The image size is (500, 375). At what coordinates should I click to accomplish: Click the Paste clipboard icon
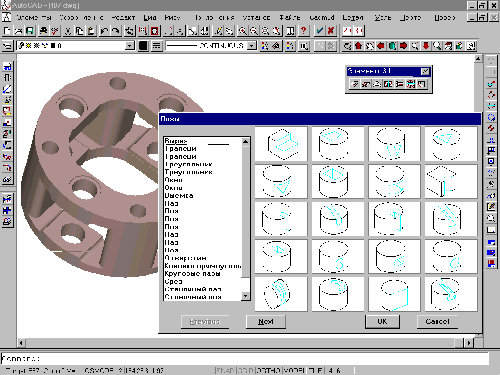91,31
